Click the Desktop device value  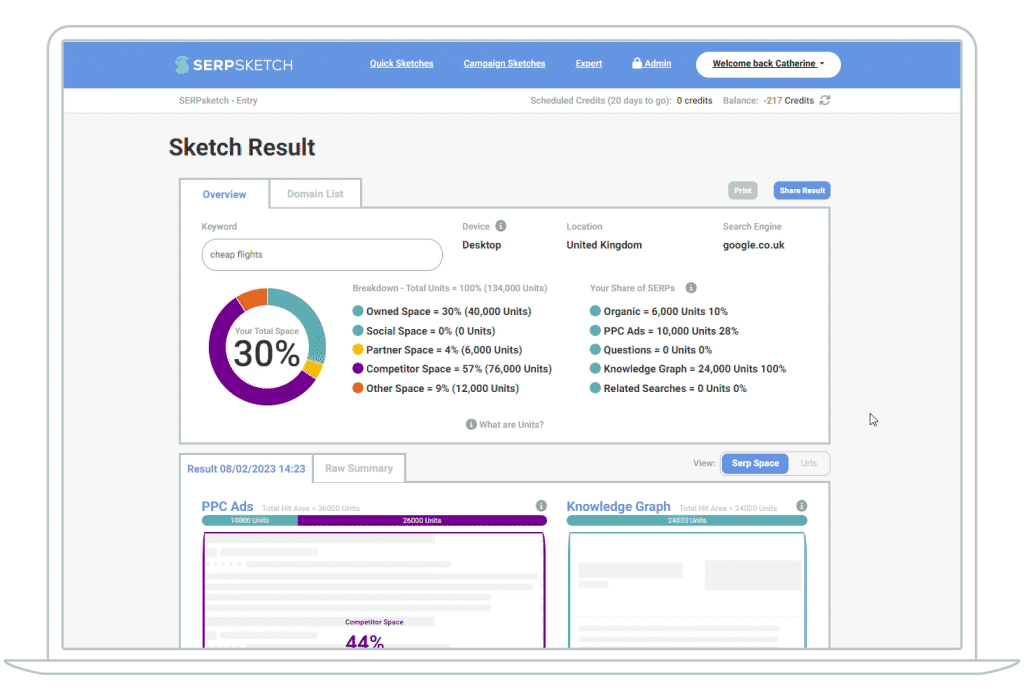(481, 245)
